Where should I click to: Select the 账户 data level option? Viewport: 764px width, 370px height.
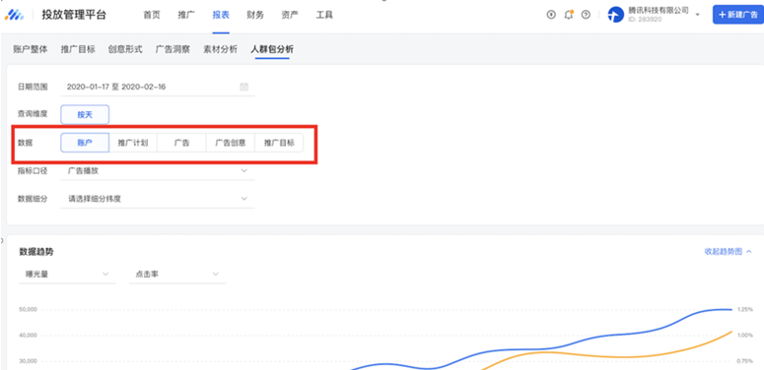85,143
